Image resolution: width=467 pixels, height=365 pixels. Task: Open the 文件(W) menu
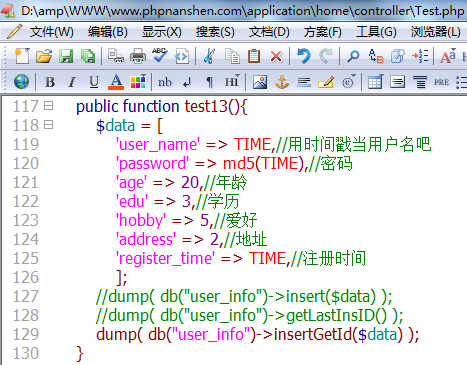point(52,32)
